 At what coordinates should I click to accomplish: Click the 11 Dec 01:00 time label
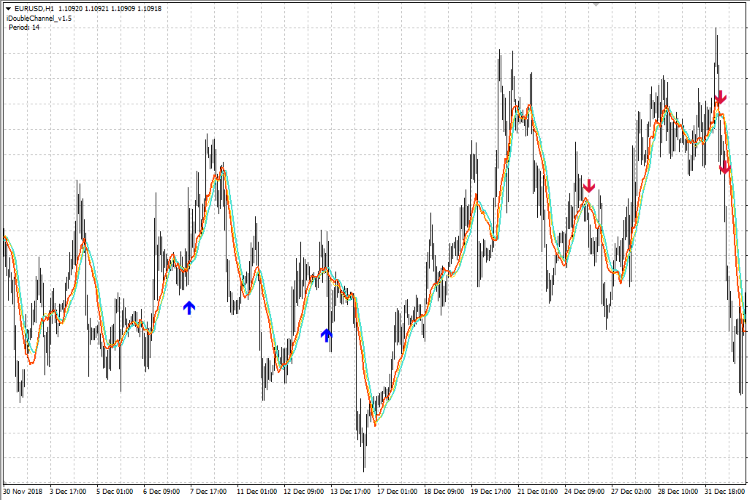(257, 492)
